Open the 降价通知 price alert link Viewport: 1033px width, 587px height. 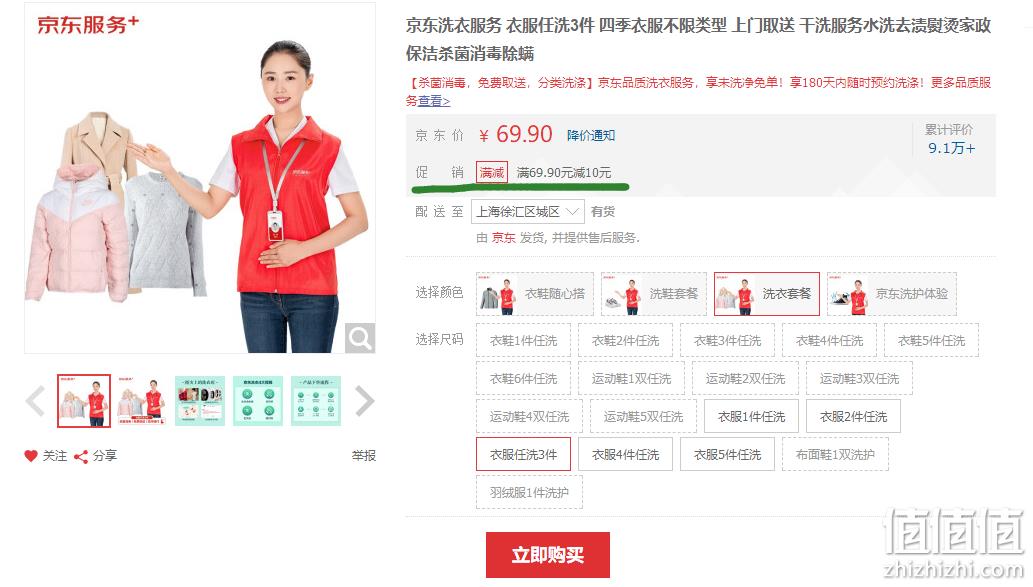point(591,135)
